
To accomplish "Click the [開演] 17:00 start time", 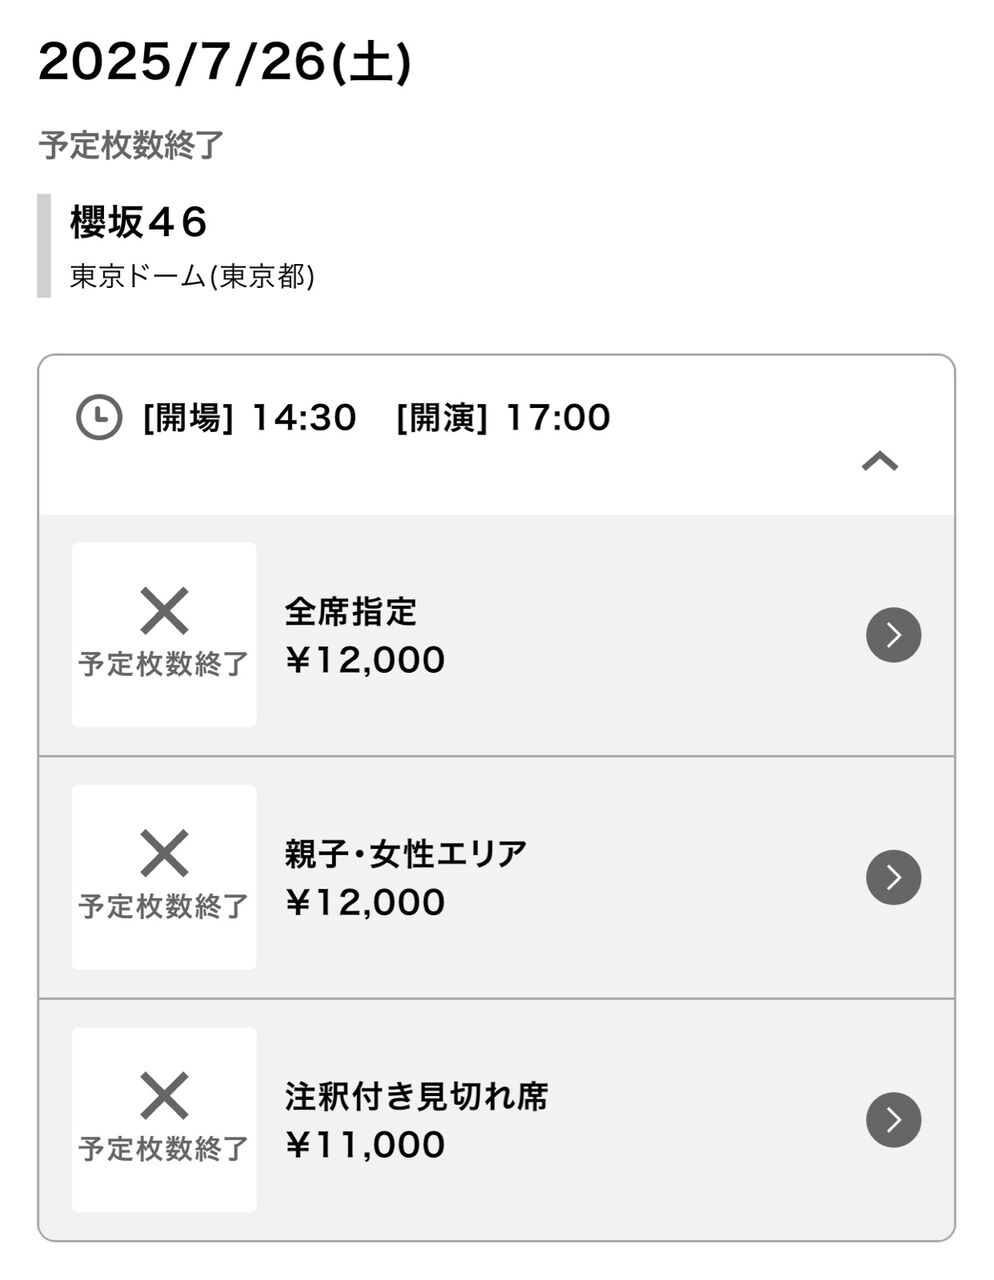I will [x=503, y=417].
